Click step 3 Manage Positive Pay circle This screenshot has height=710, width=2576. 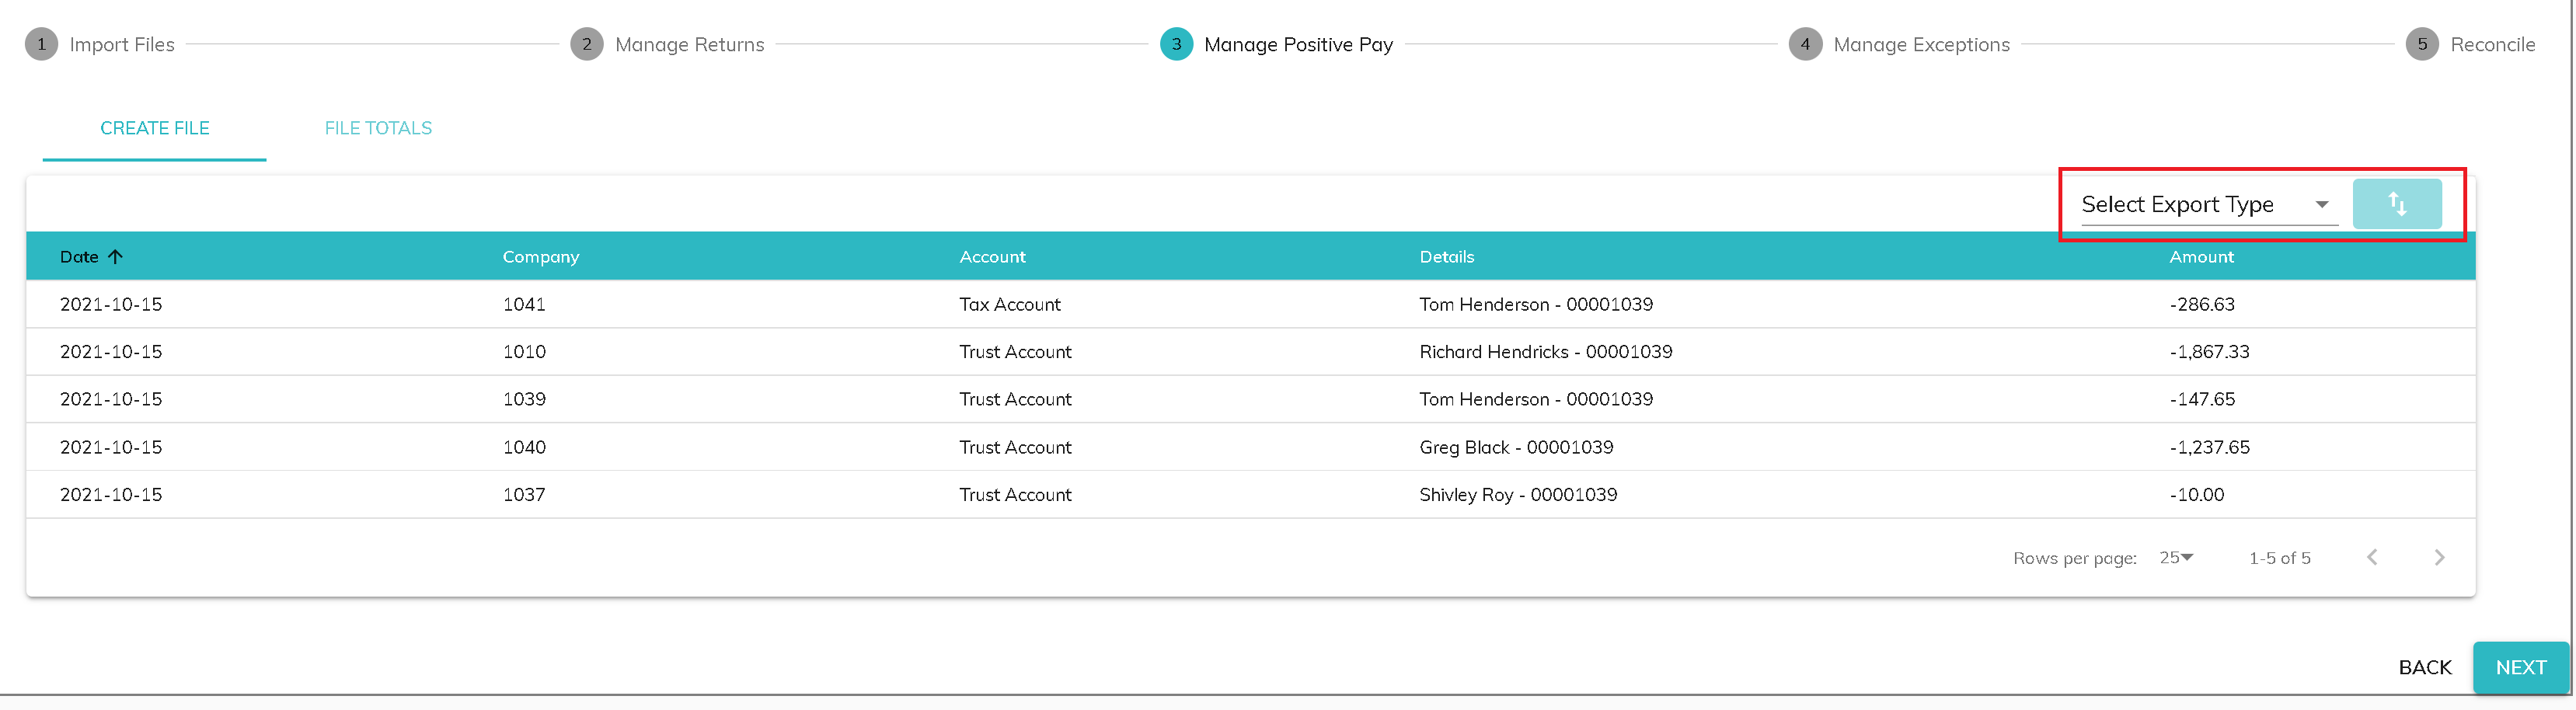[1176, 44]
